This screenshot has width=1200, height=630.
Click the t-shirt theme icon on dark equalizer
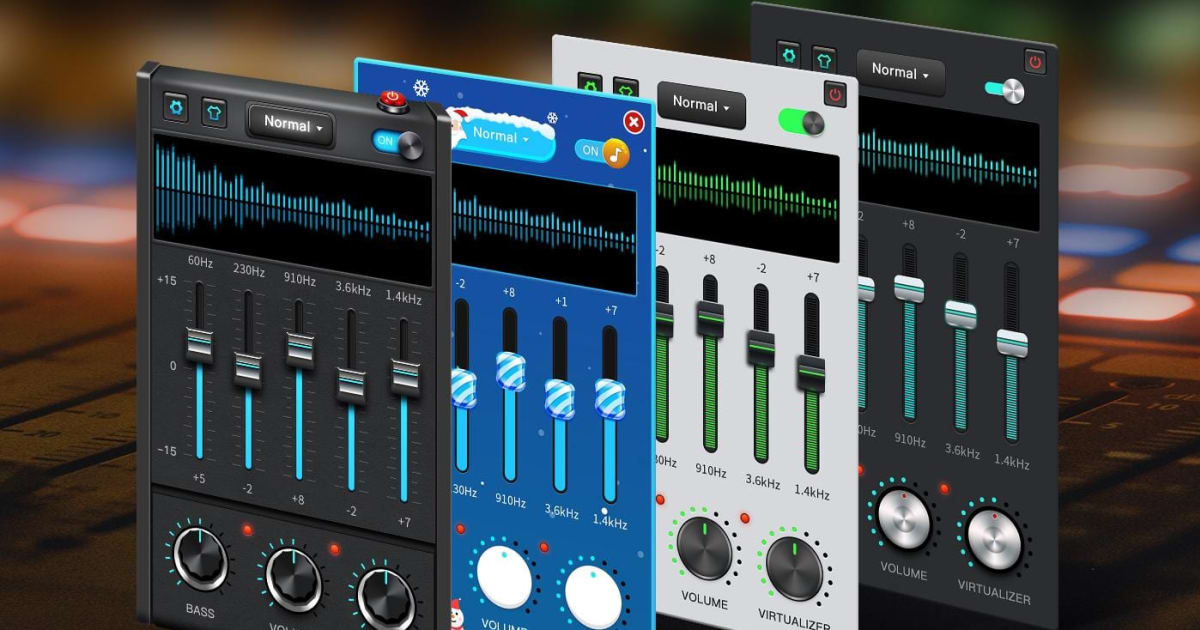[x=212, y=112]
